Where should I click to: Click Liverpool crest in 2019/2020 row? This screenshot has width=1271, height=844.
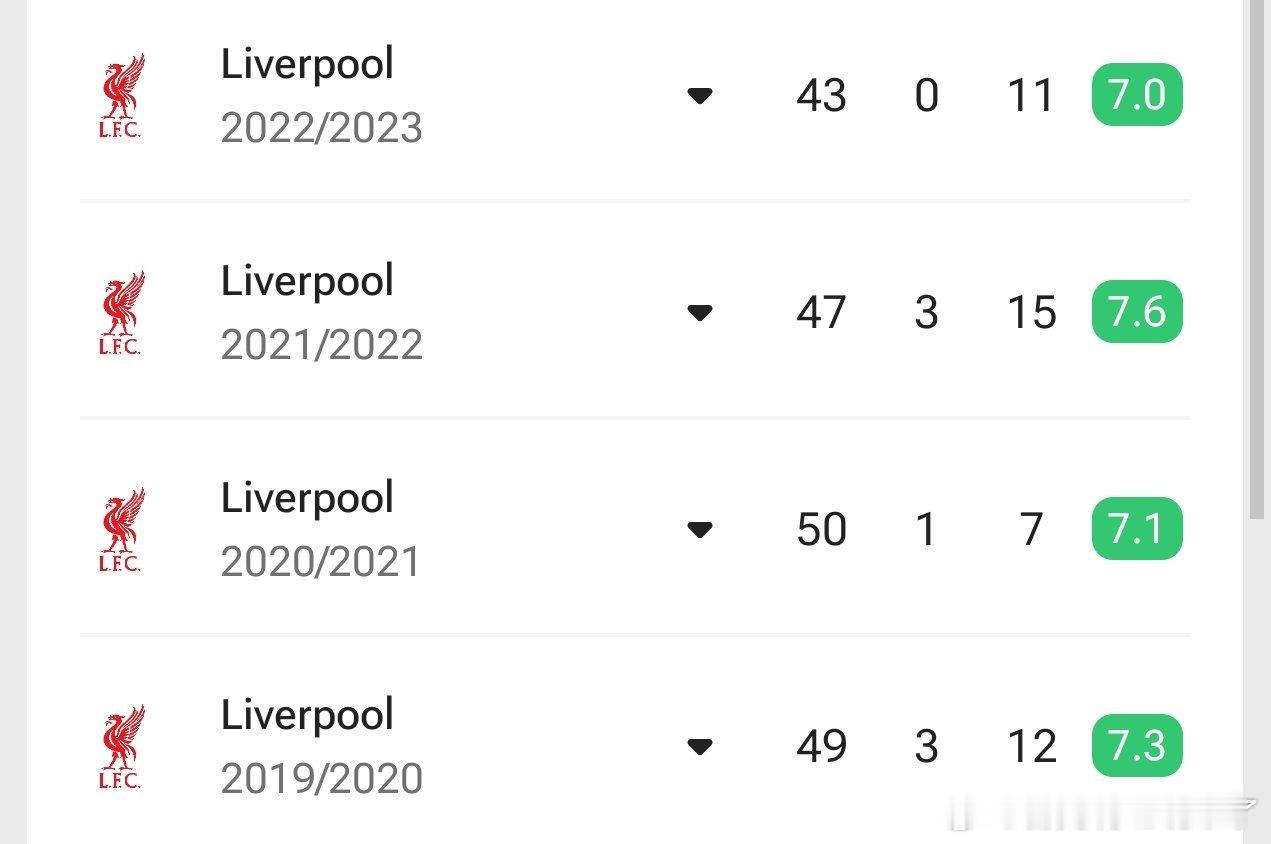[x=121, y=747]
